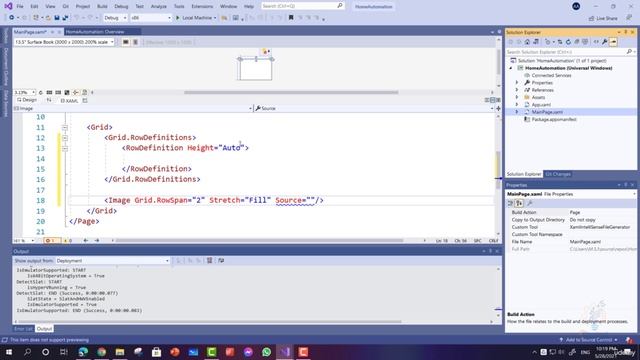640x360 pixels.
Task: Open Debug configuration dropdown
Action: (115, 18)
